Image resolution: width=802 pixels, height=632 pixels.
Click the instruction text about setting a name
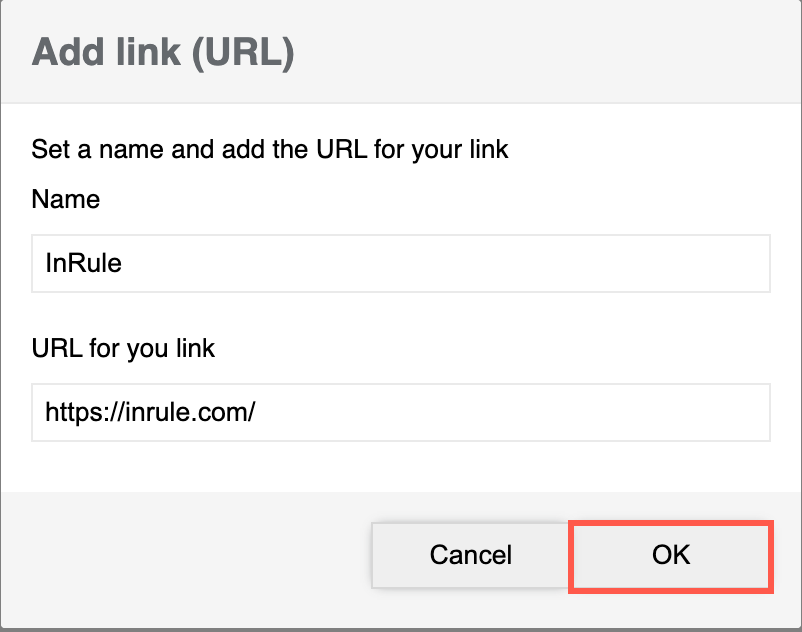pyautogui.click(x=268, y=149)
